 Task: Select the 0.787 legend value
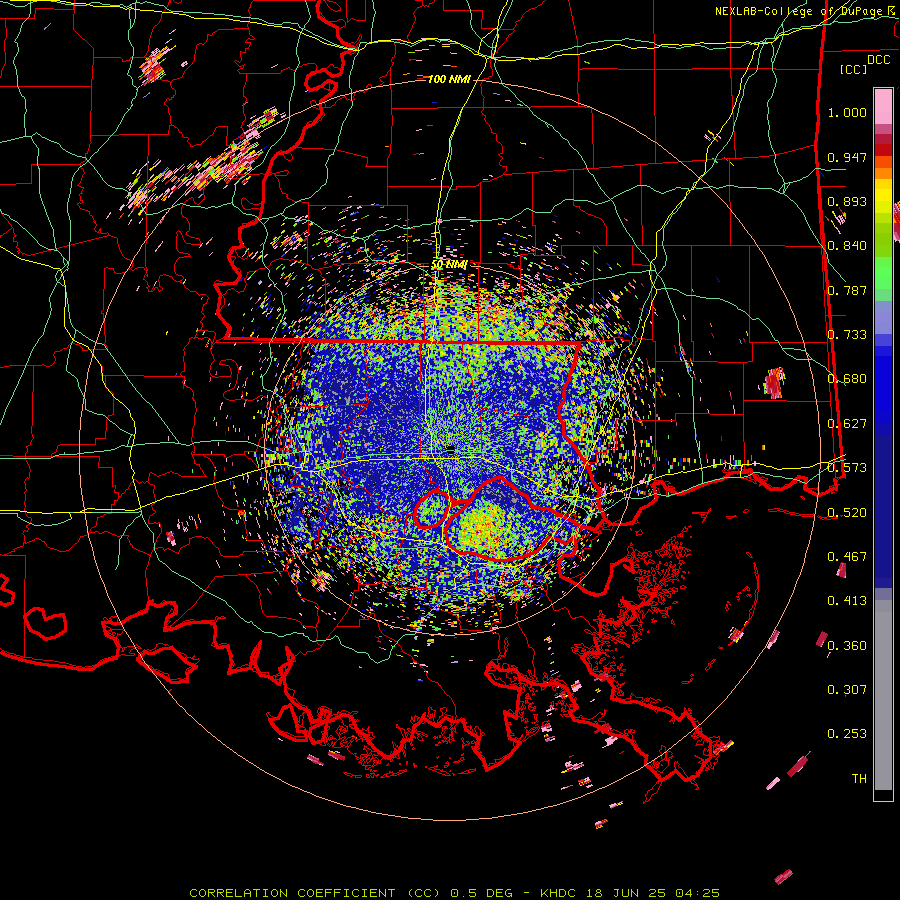(847, 290)
